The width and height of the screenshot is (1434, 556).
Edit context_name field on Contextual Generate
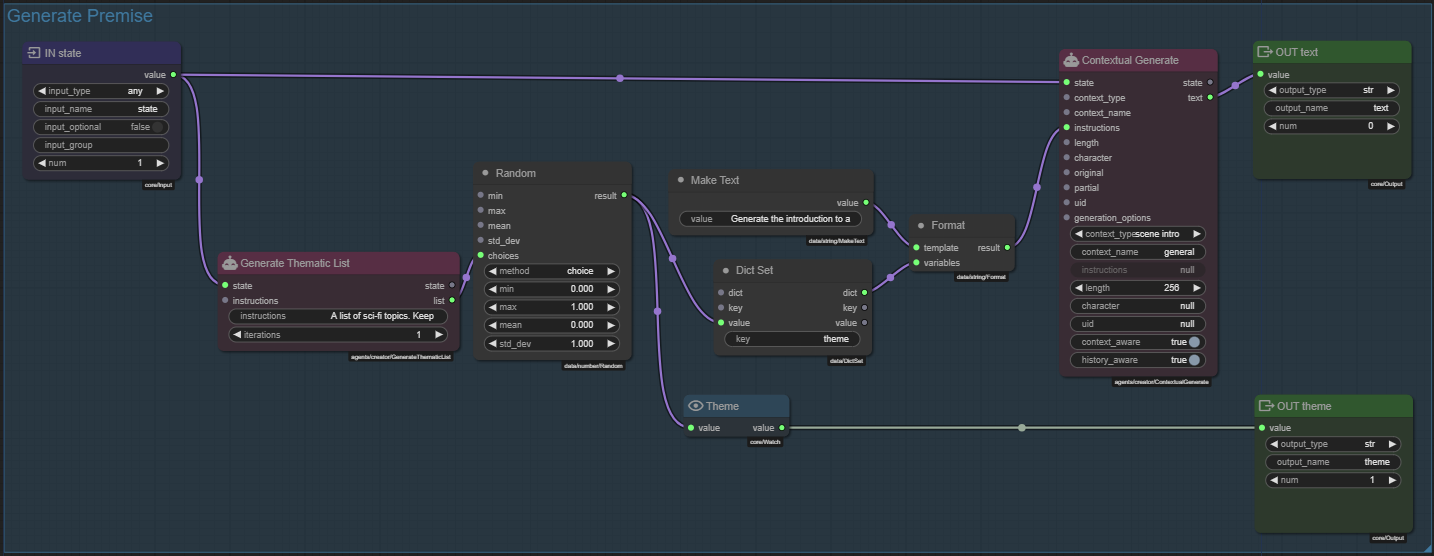pos(1137,252)
